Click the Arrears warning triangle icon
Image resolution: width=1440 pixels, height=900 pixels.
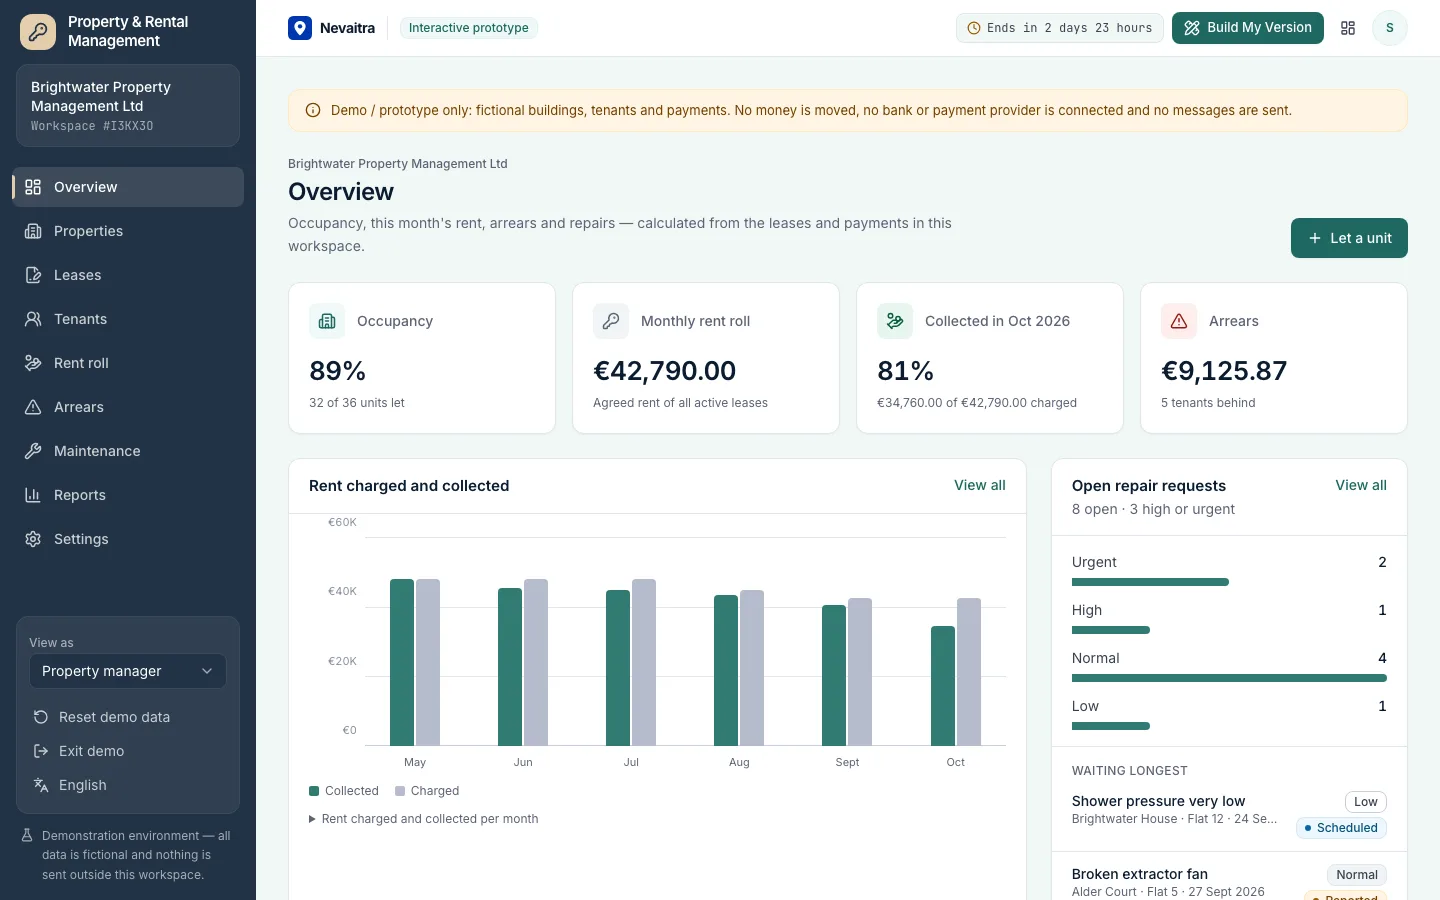tap(1179, 321)
